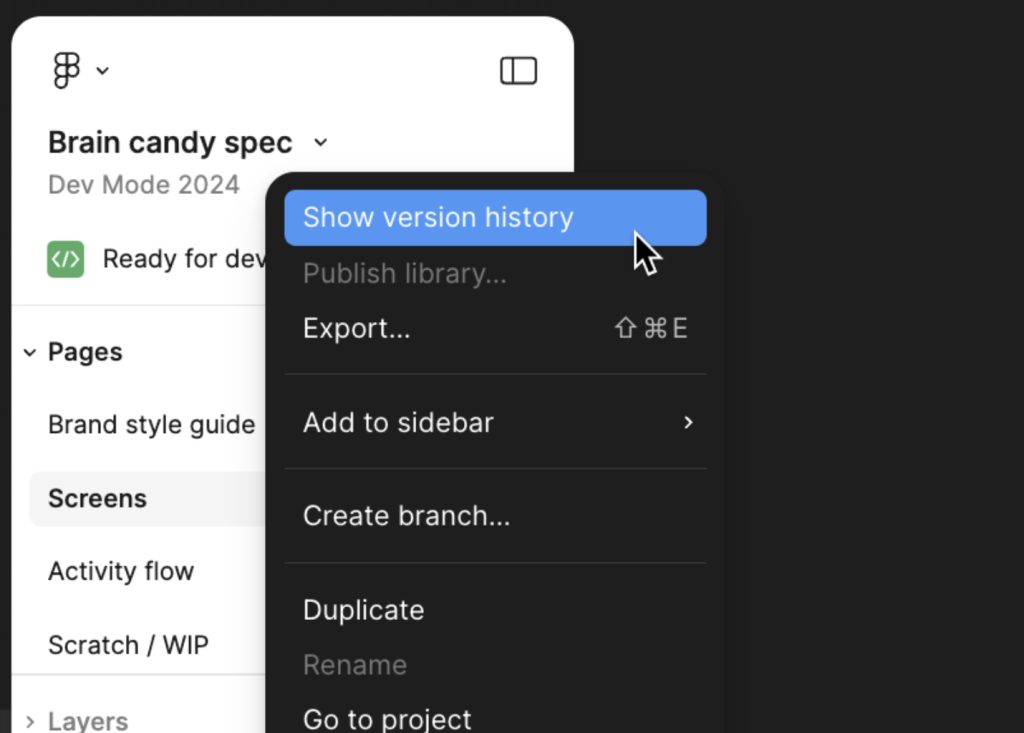Open dropdown next to Brain candy spec title

[321, 142]
